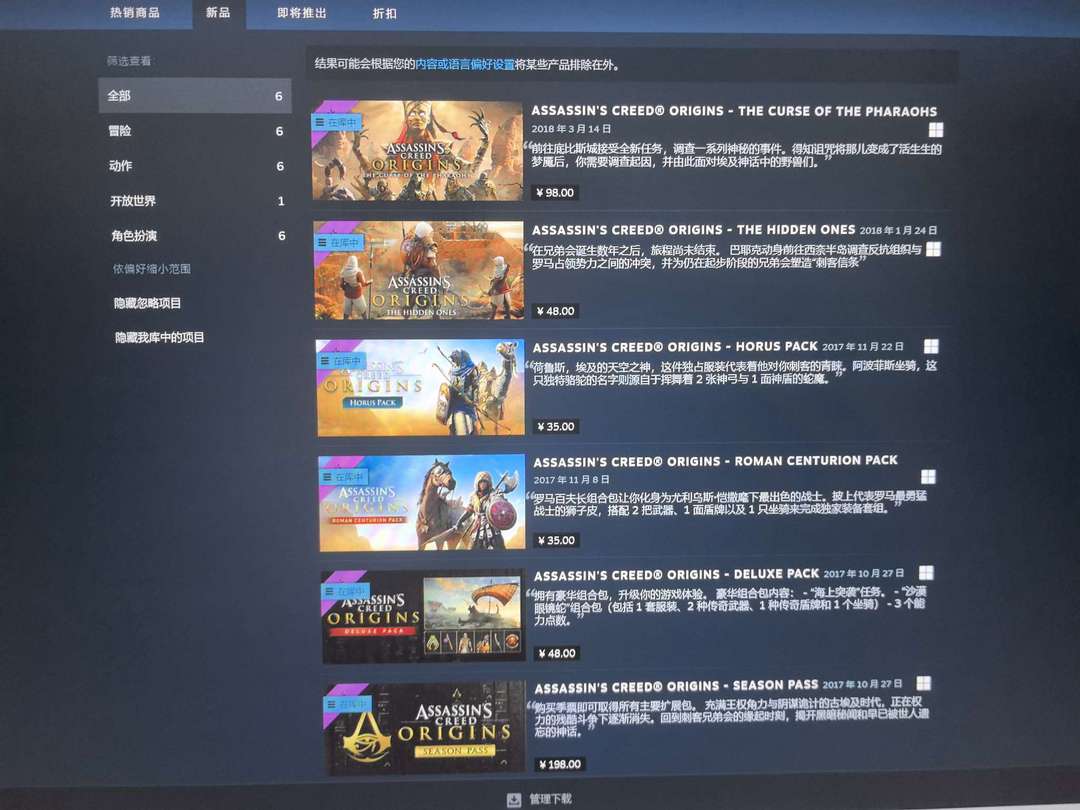Select the 新品 tab
The image size is (1080, 810).
(x=218, y=12)
